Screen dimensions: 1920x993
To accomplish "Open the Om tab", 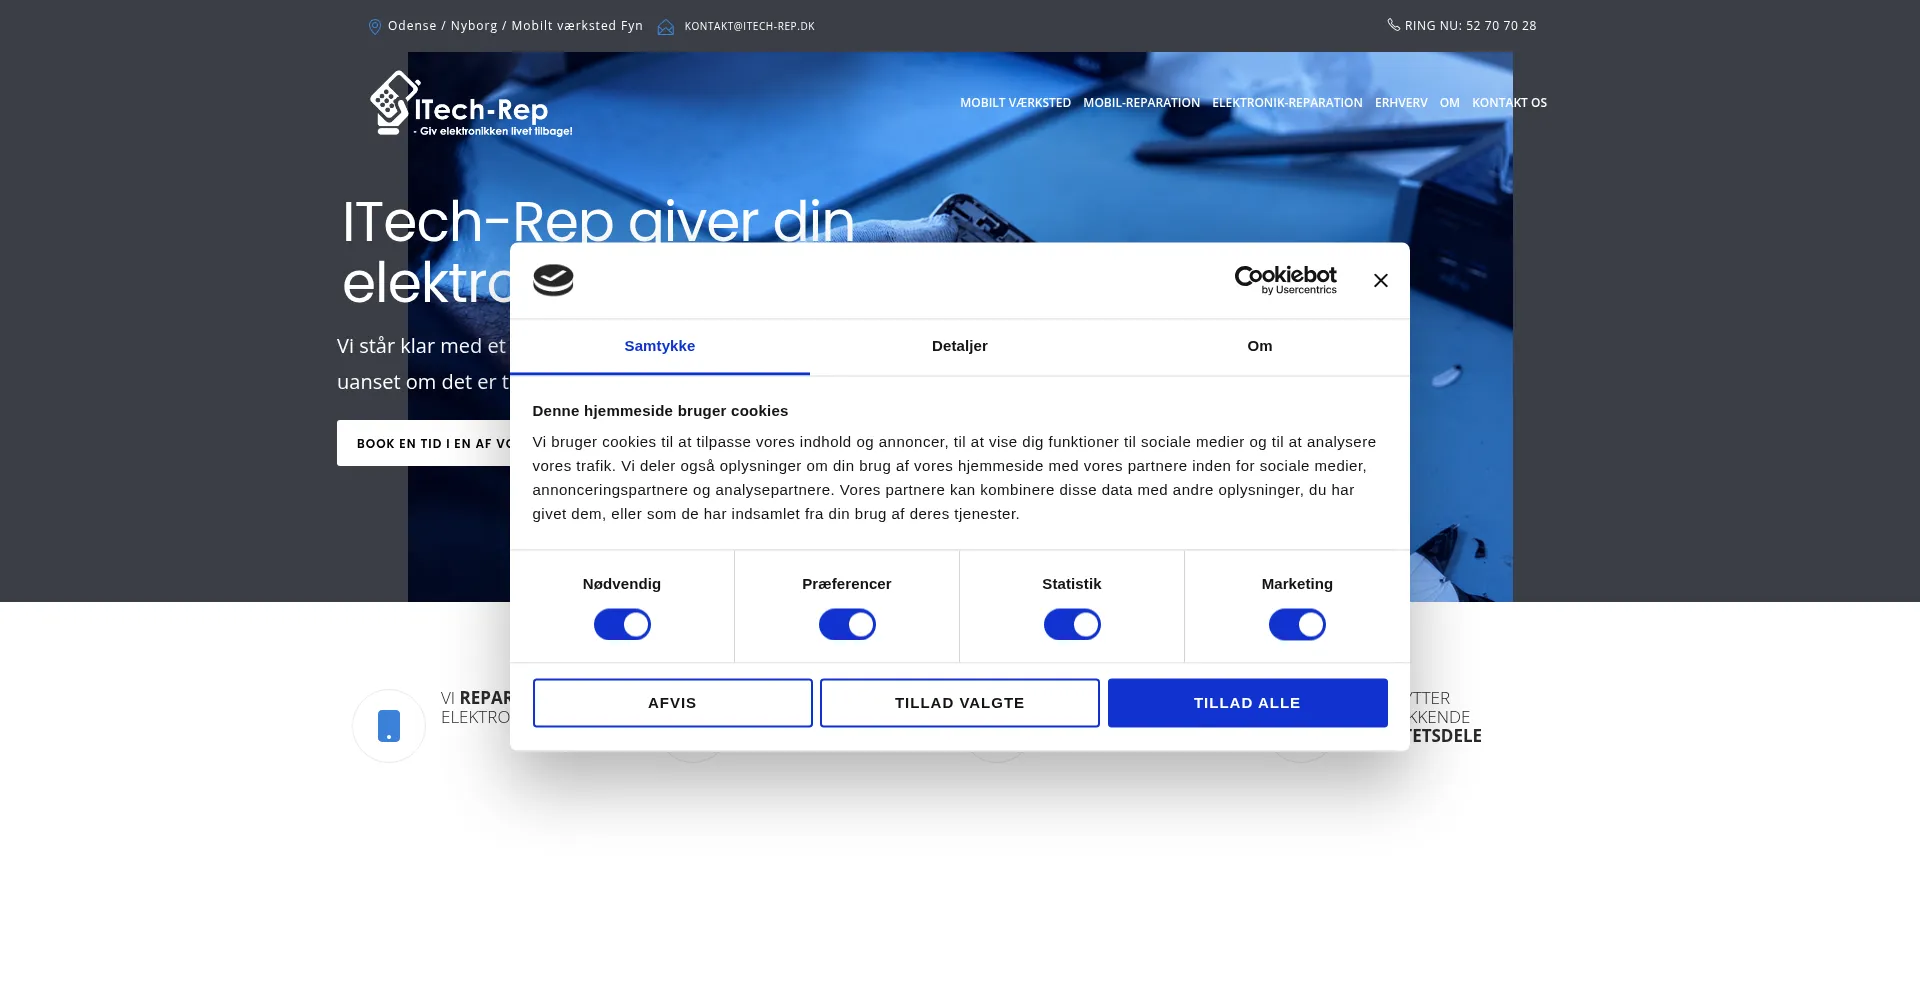I will (1260, 346).
